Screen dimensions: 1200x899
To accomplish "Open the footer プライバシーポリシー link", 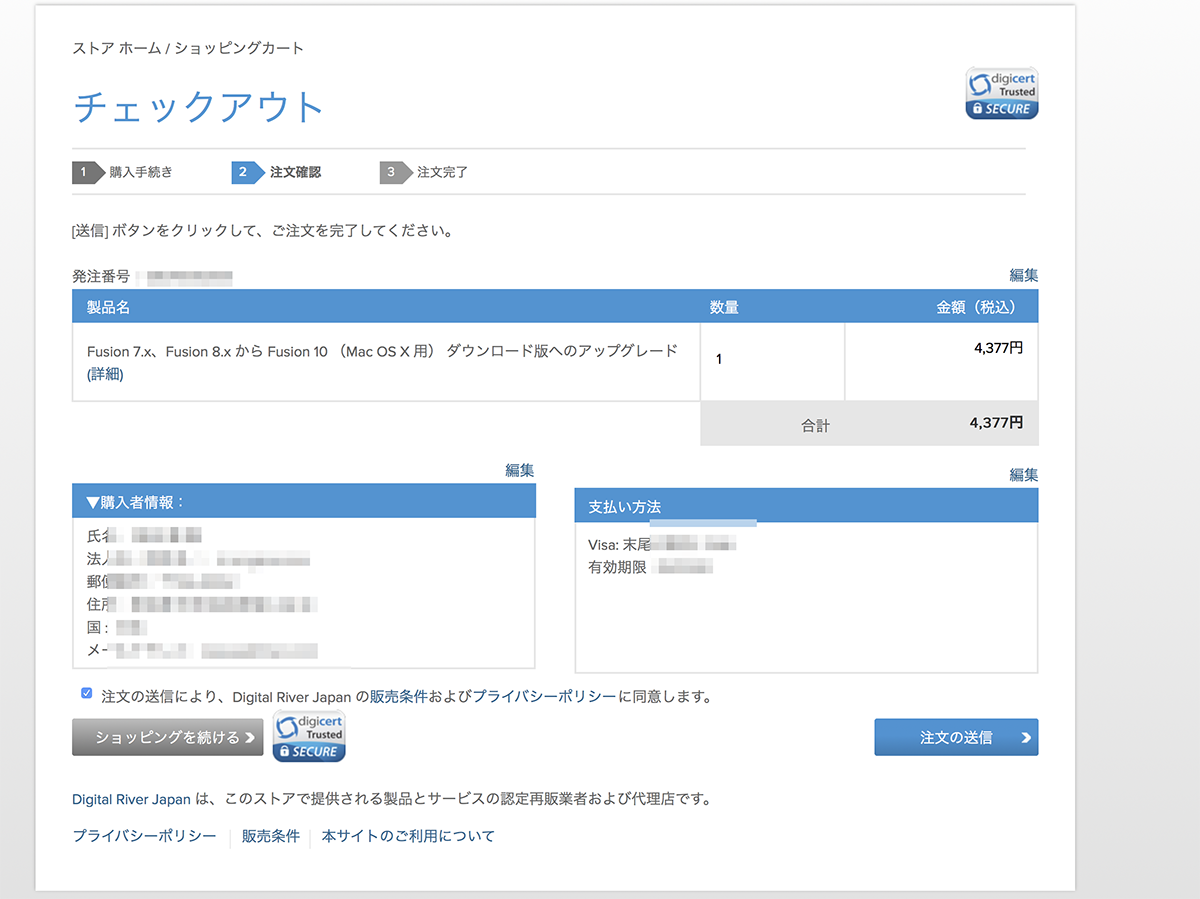I will [x=144, y=836].
